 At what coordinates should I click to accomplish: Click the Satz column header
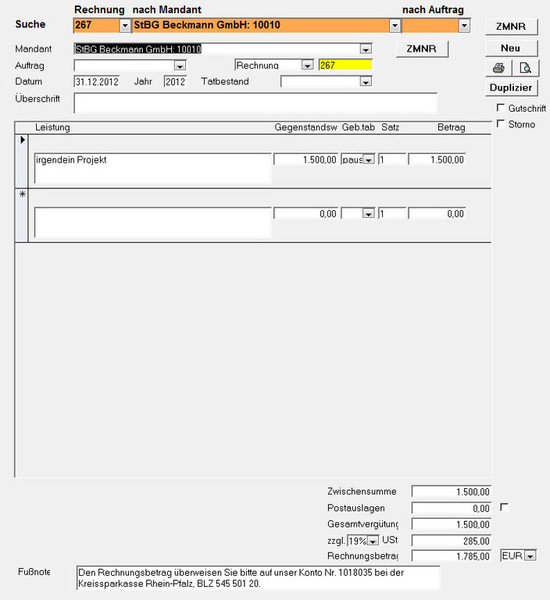390,127
